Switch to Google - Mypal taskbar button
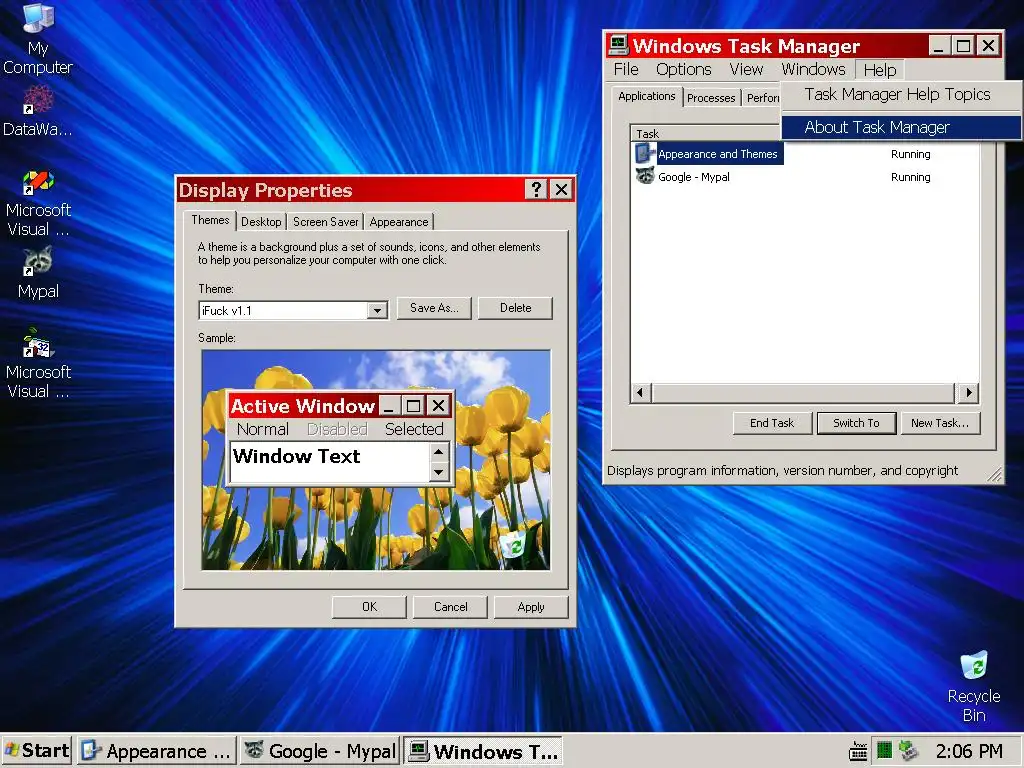Viewport: 1024px width, 768px height. 319,751
